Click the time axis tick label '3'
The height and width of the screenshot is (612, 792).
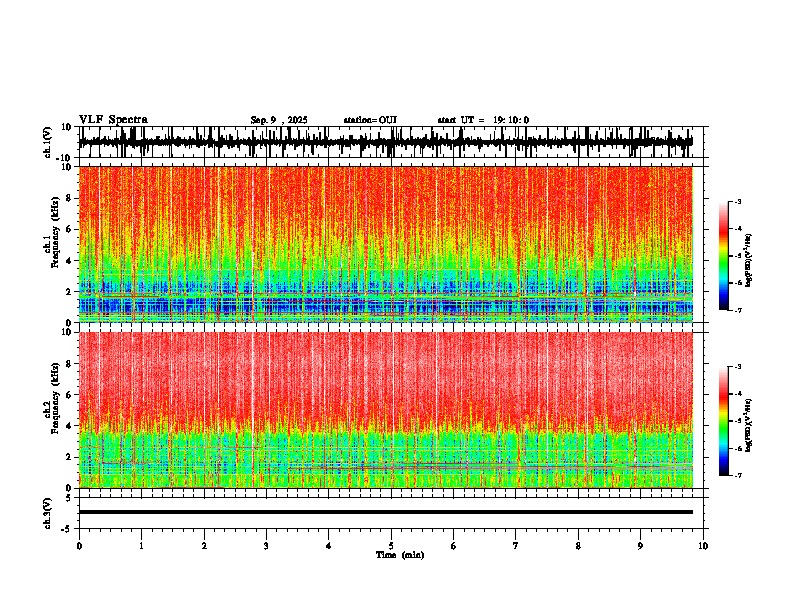tap(266, 546)
